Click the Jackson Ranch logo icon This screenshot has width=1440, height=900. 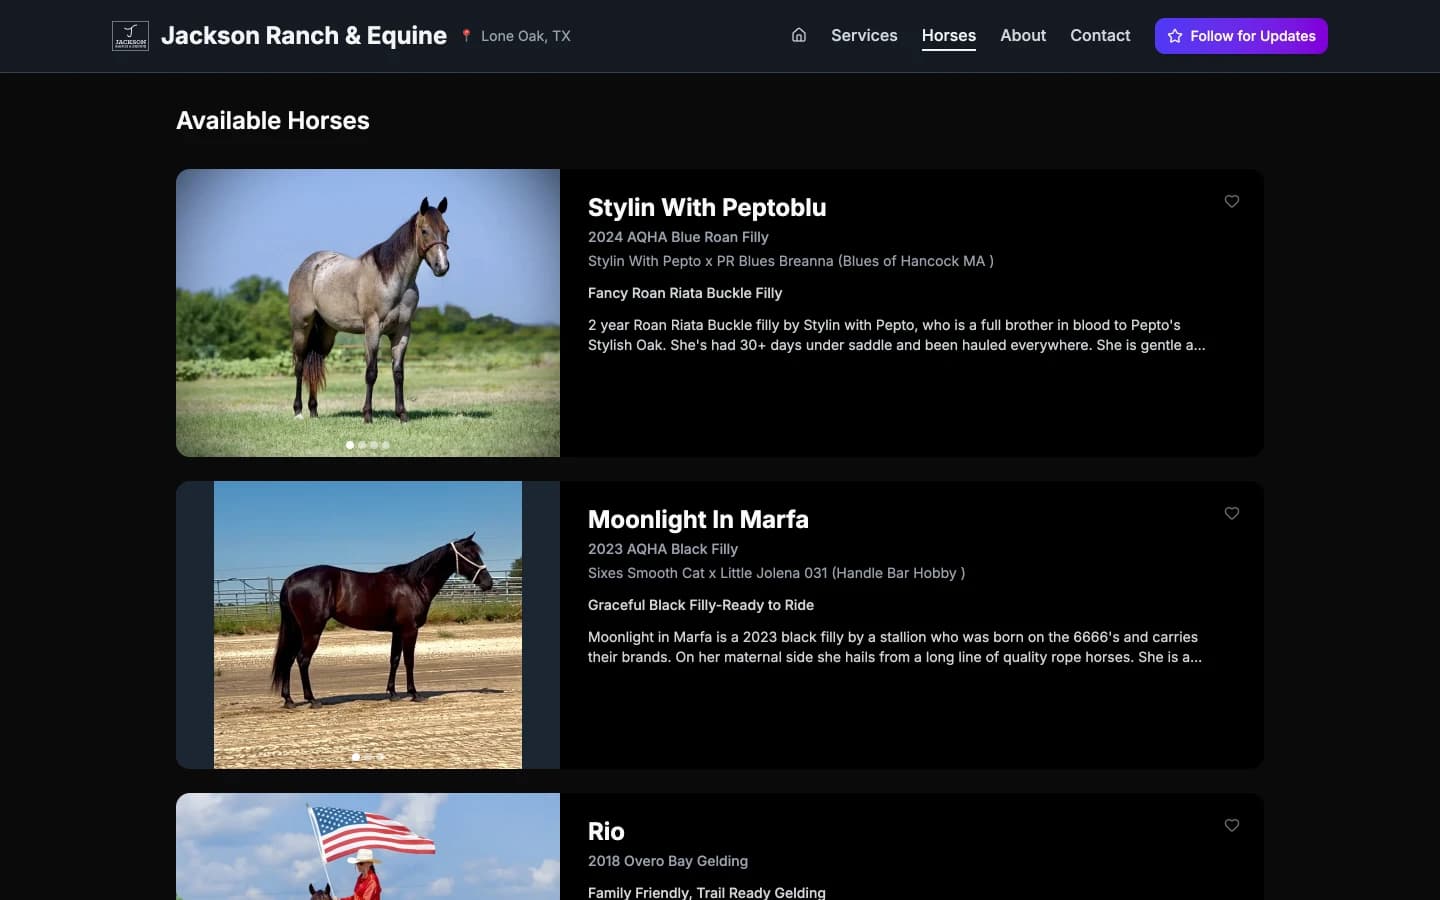(130, 36)
